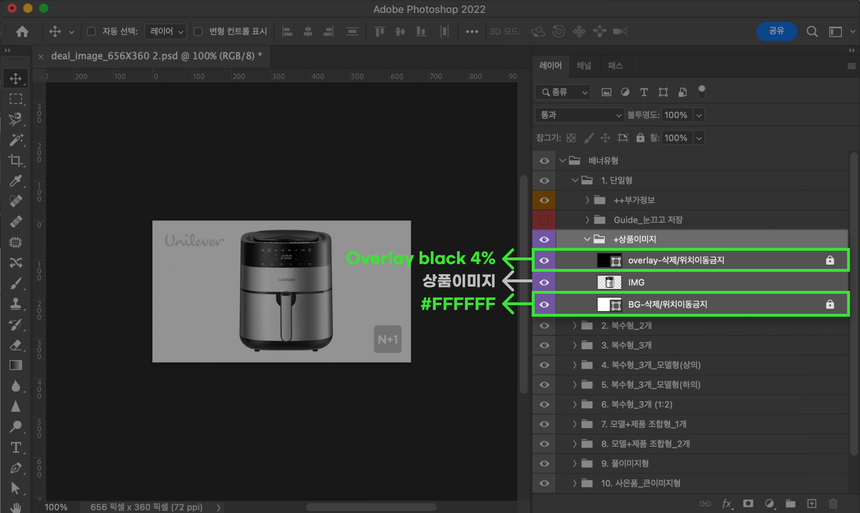Hide the IMG layer using eye icon

coord(544,282)
